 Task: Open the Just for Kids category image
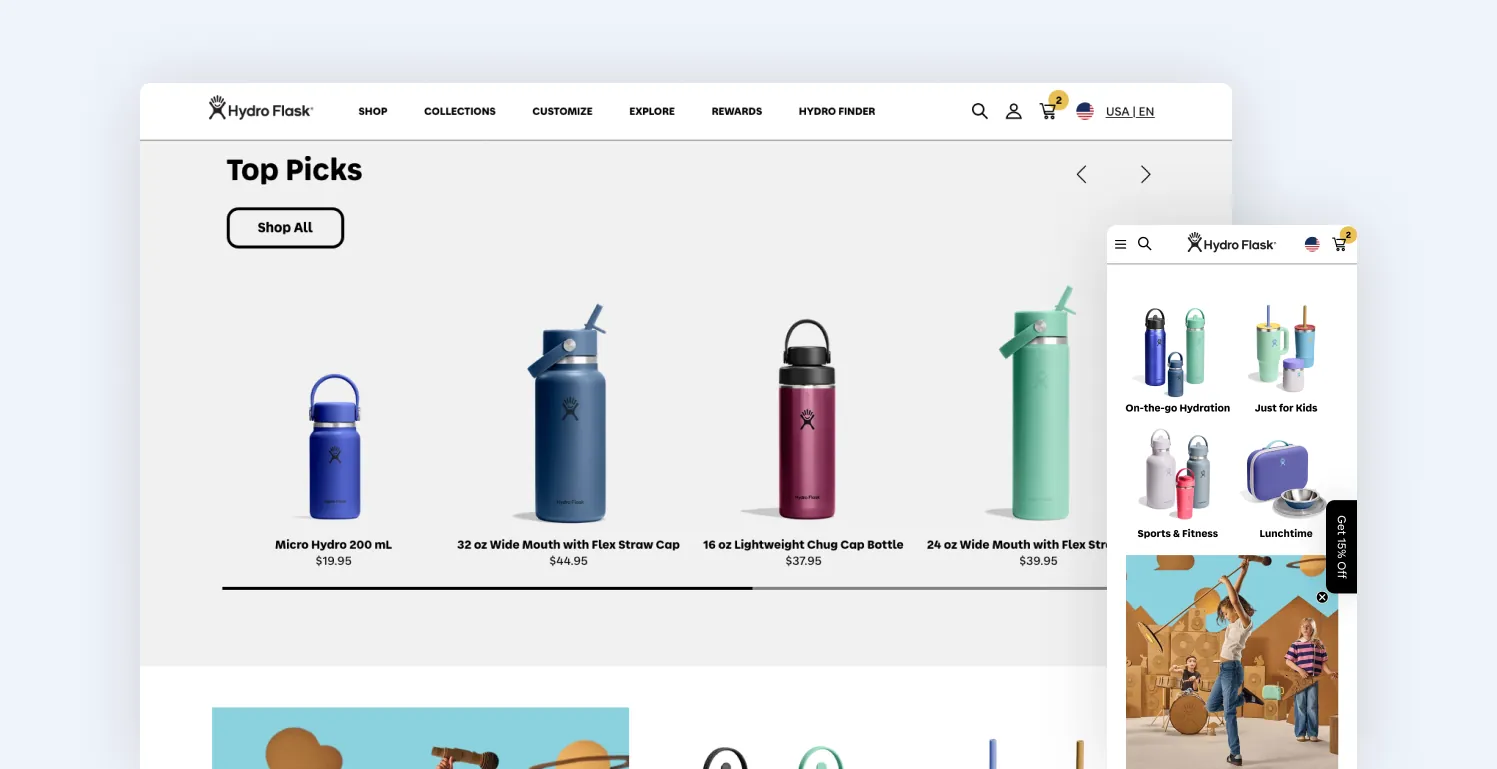pyautogui.click(x=1285, y=349)
